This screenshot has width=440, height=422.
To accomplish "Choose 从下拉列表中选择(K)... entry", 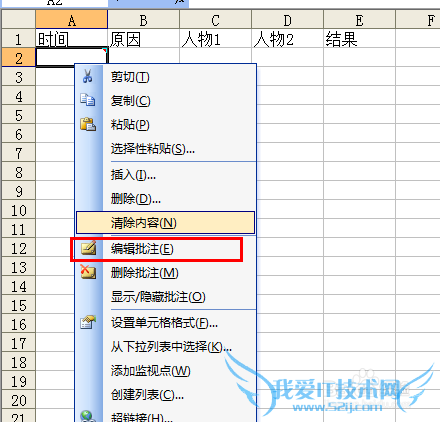I will pyautogui.click(x=165, y=347).
